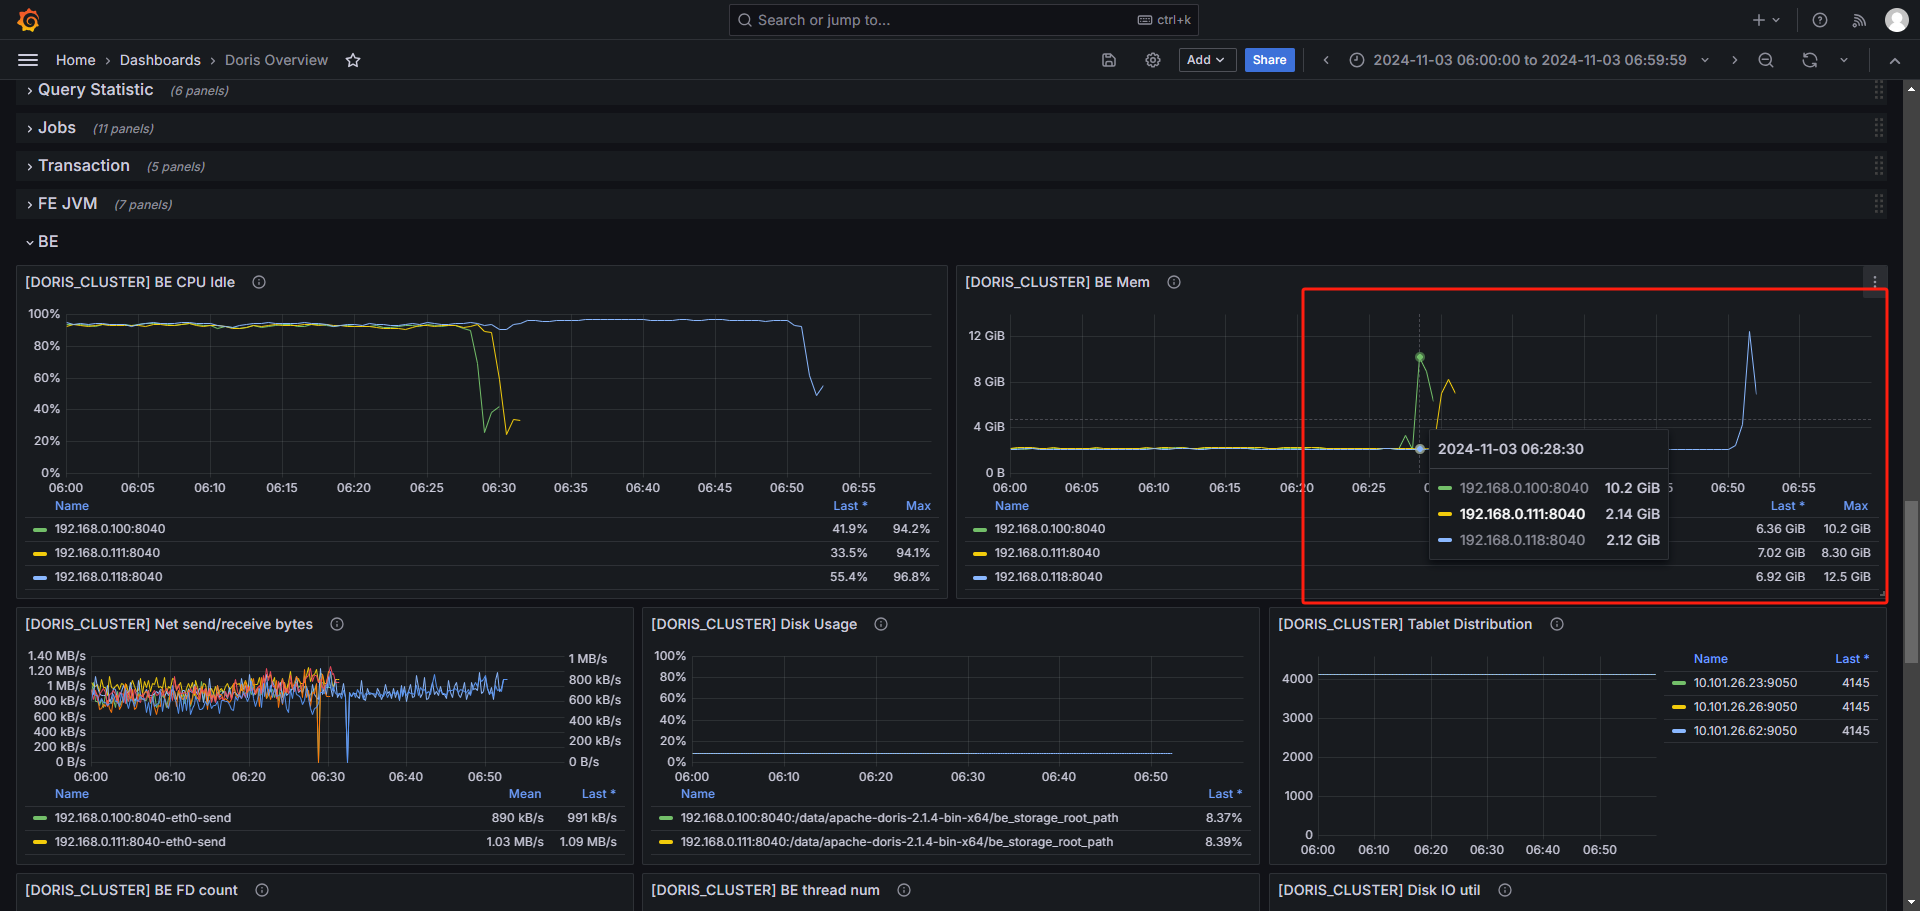
Task: Sort Disk Usage legend by Last column
Action: coord(1225,794)
